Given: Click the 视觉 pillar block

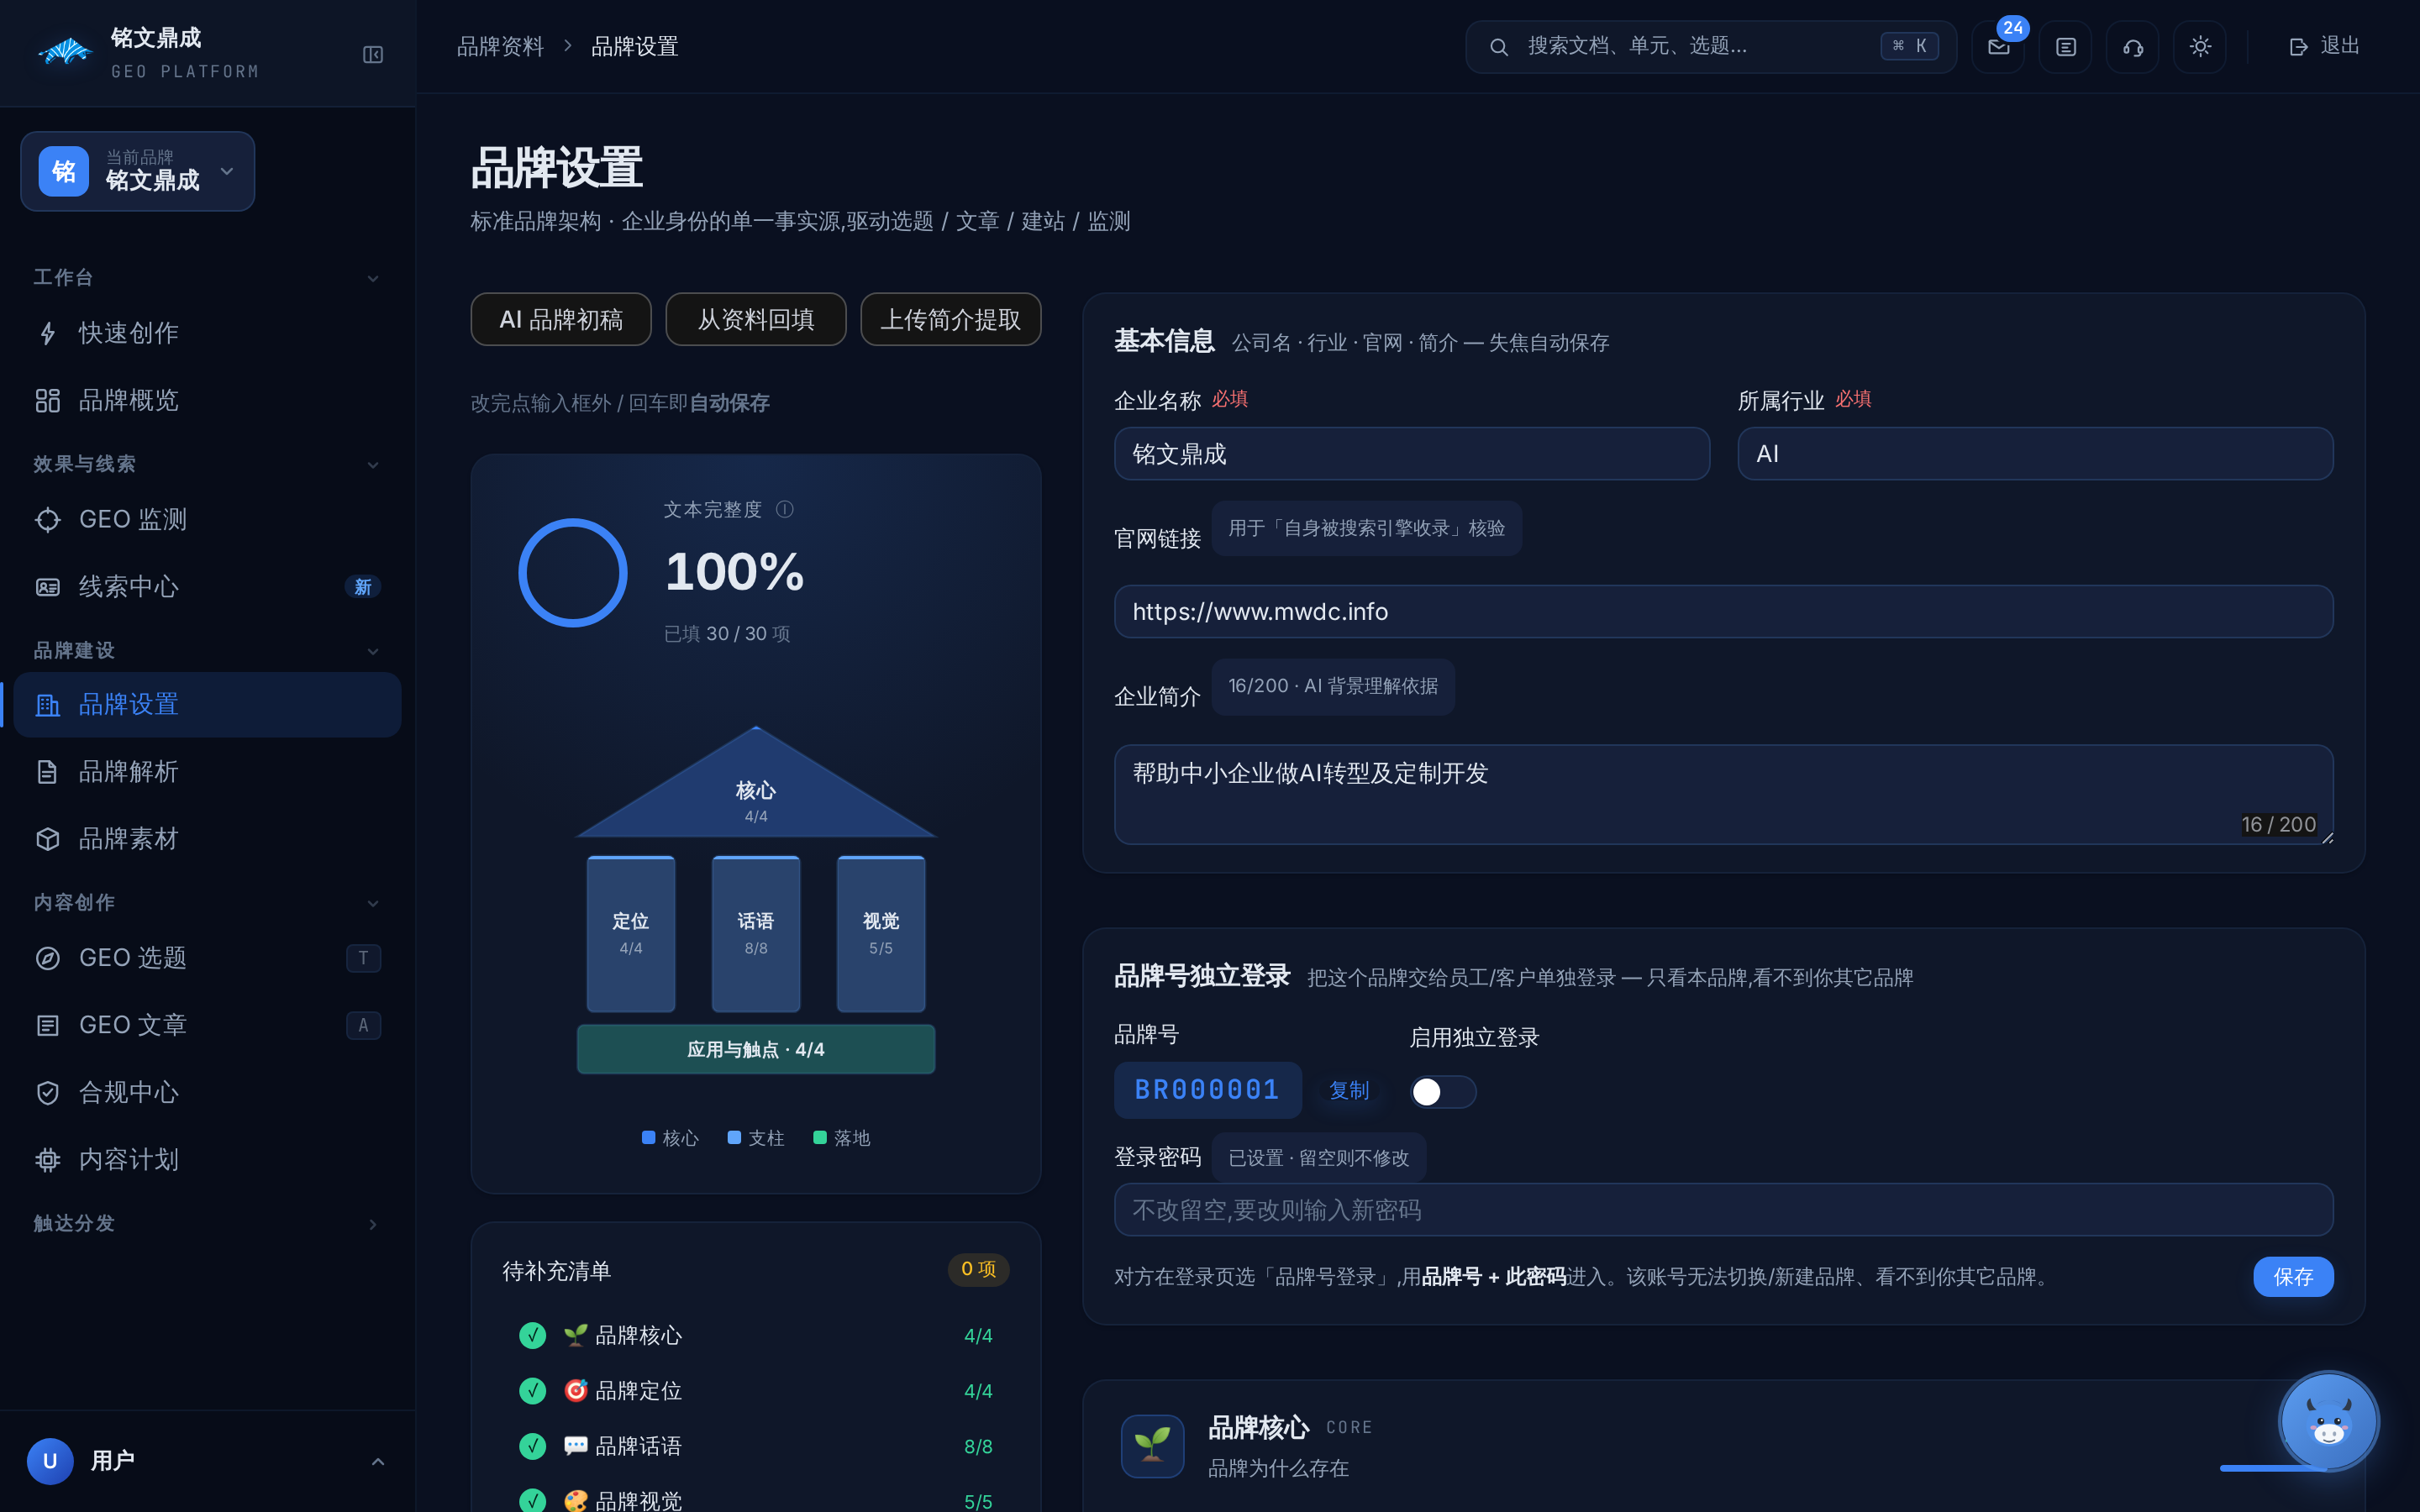Looking at the screenshot, I should [881, 933].
